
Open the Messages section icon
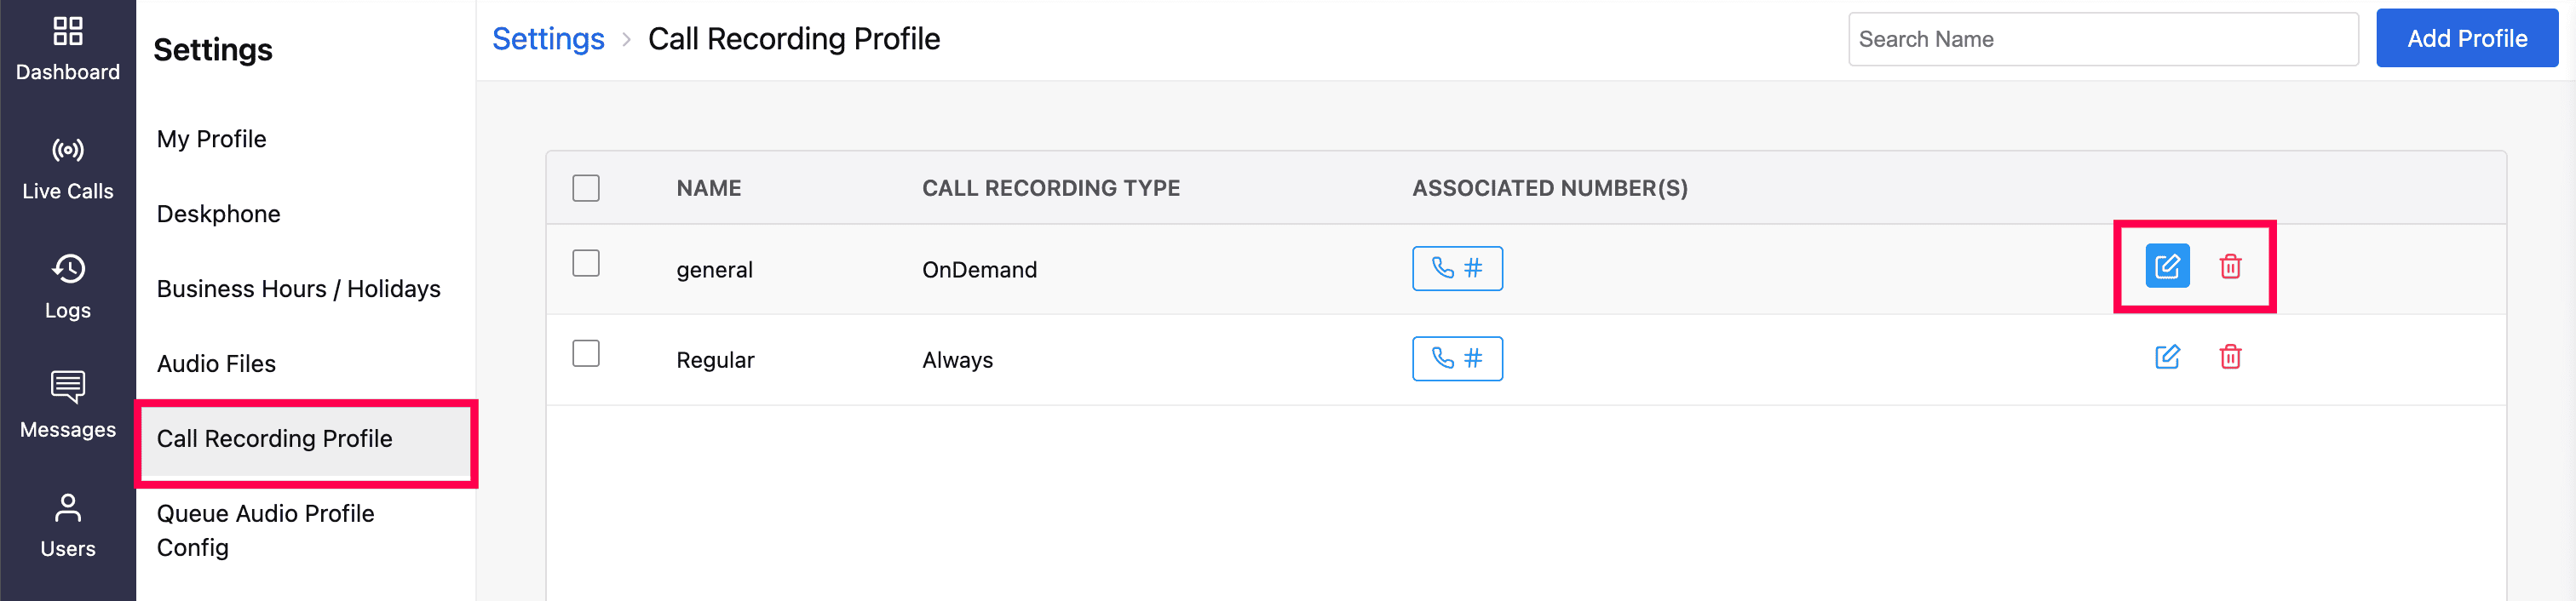point(67,387)
